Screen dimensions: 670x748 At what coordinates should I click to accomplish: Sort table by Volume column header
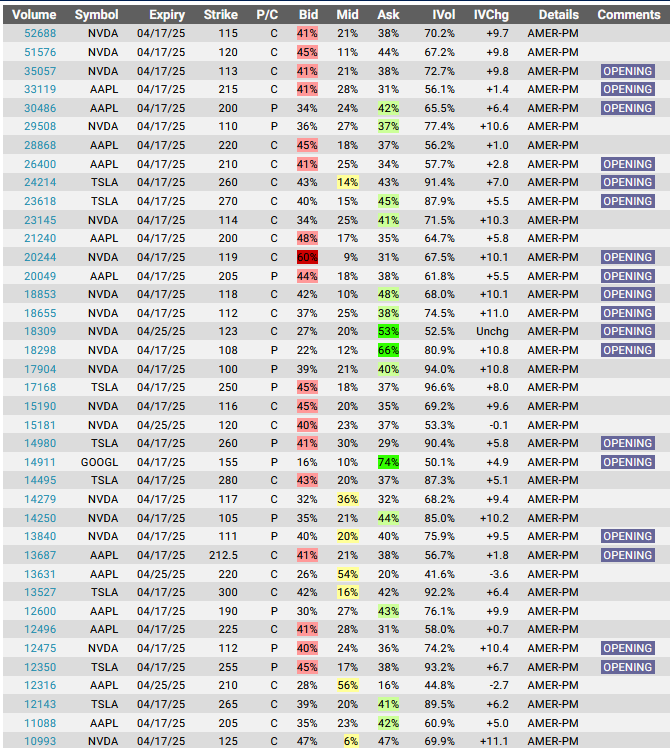click(x=34, y=15)
